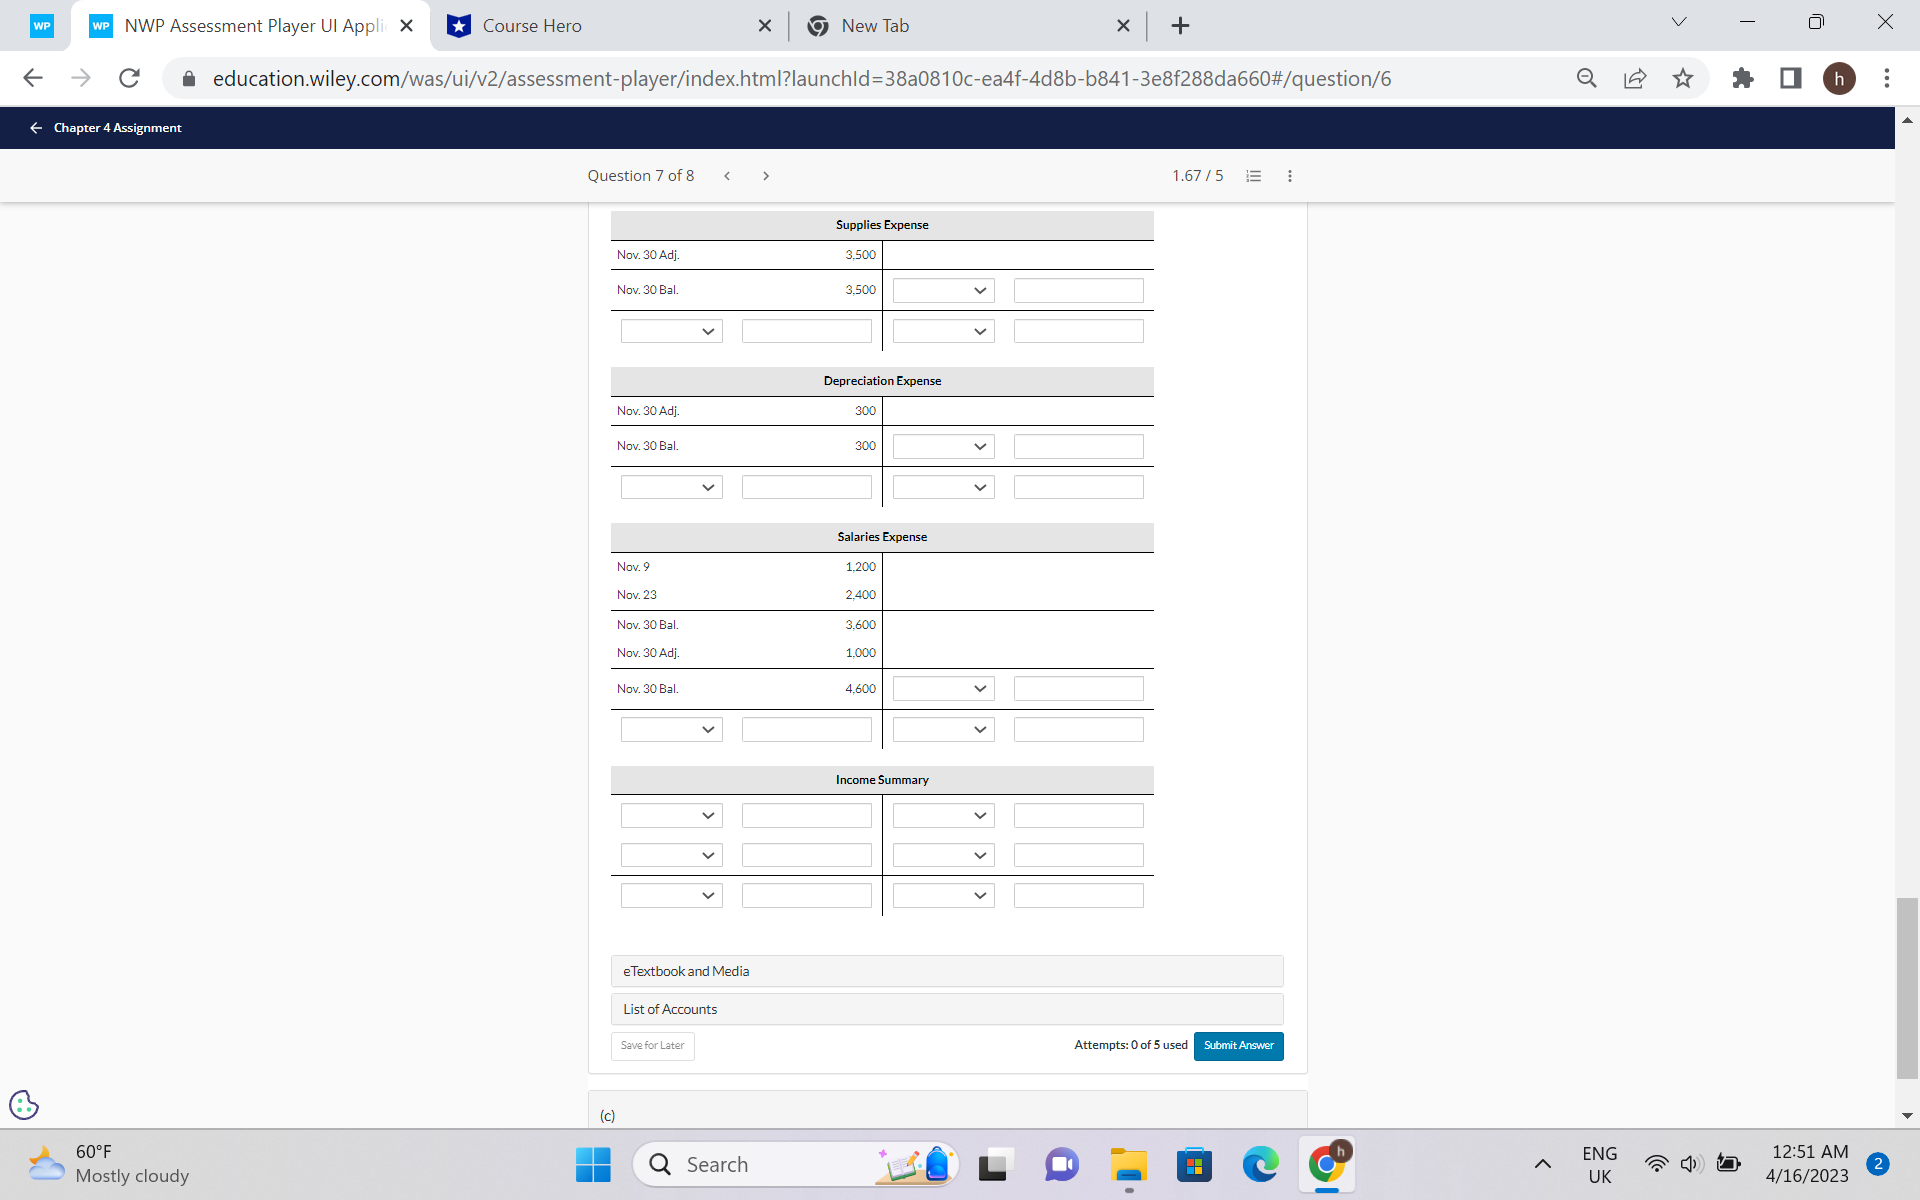Go to the previous question using the chevron
This screenshot has height=1200, width=1920.
click(x=727, y=176)
